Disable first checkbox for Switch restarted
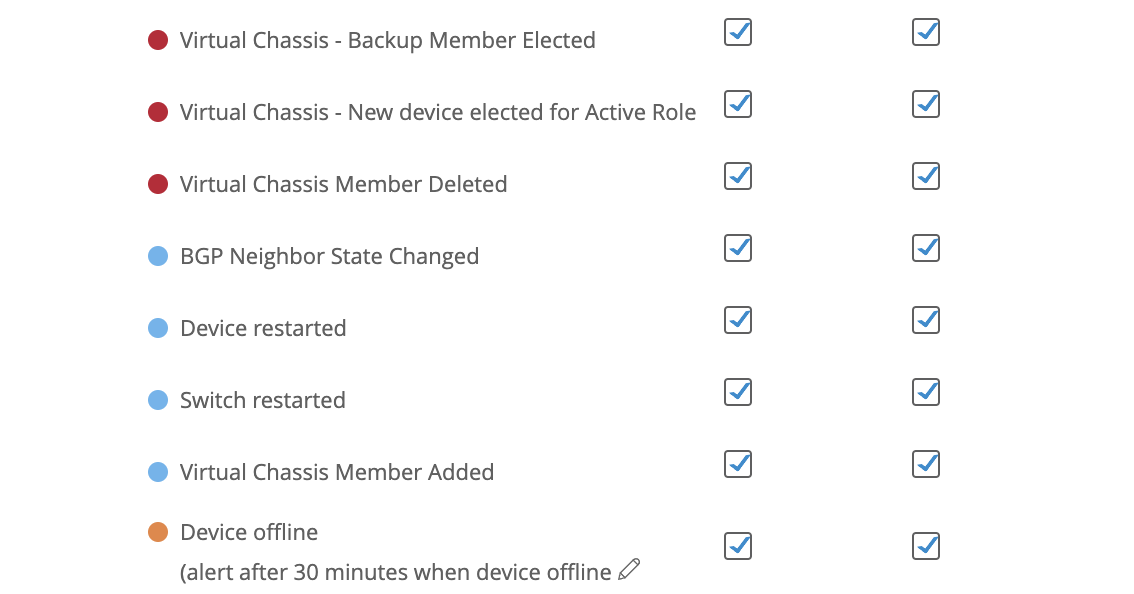This screenshot has width=1134, height=594. 738,392
